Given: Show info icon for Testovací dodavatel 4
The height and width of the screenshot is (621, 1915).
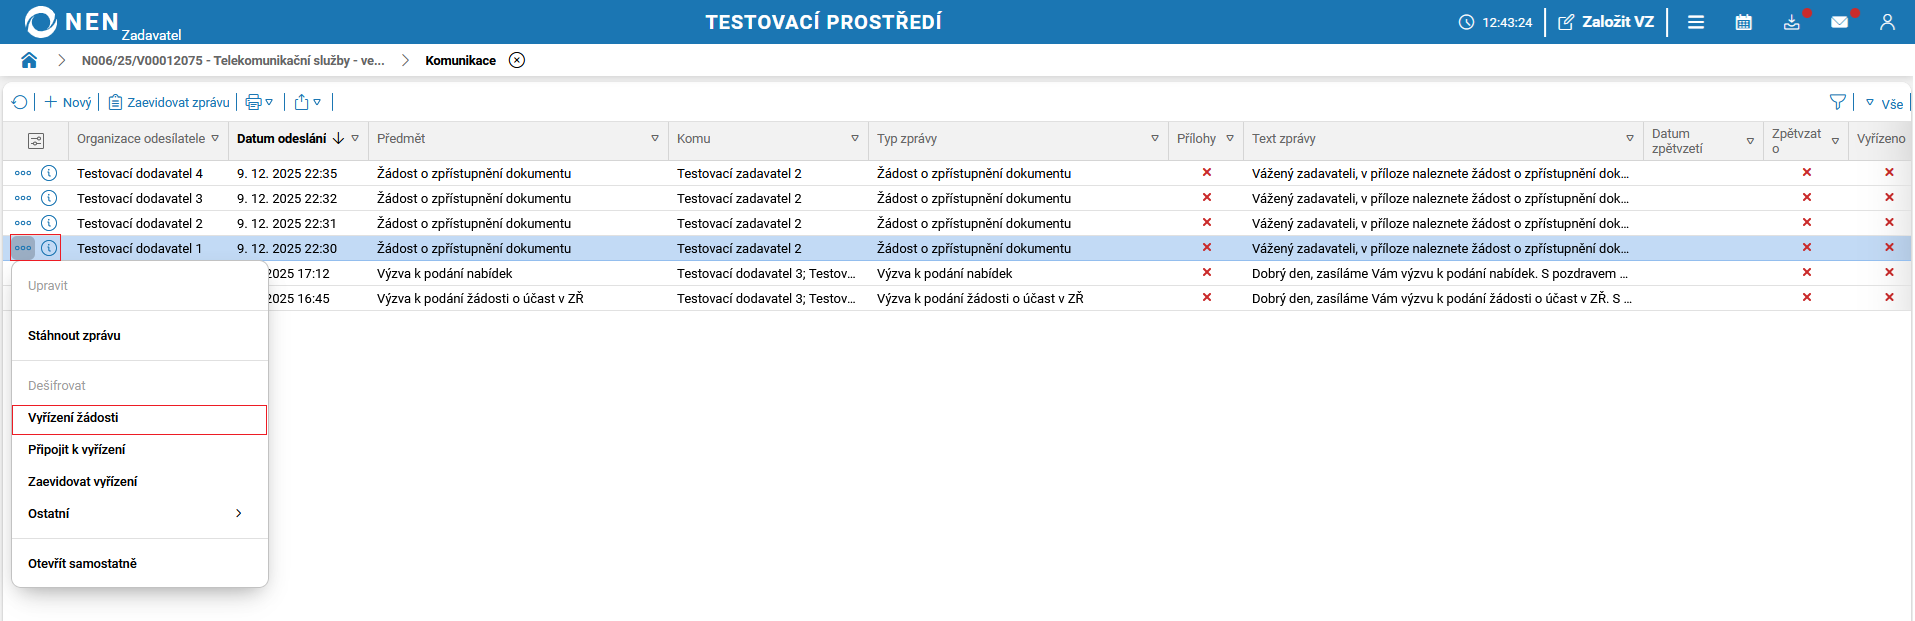Looking at the screenshot, I should click(49, 173).
